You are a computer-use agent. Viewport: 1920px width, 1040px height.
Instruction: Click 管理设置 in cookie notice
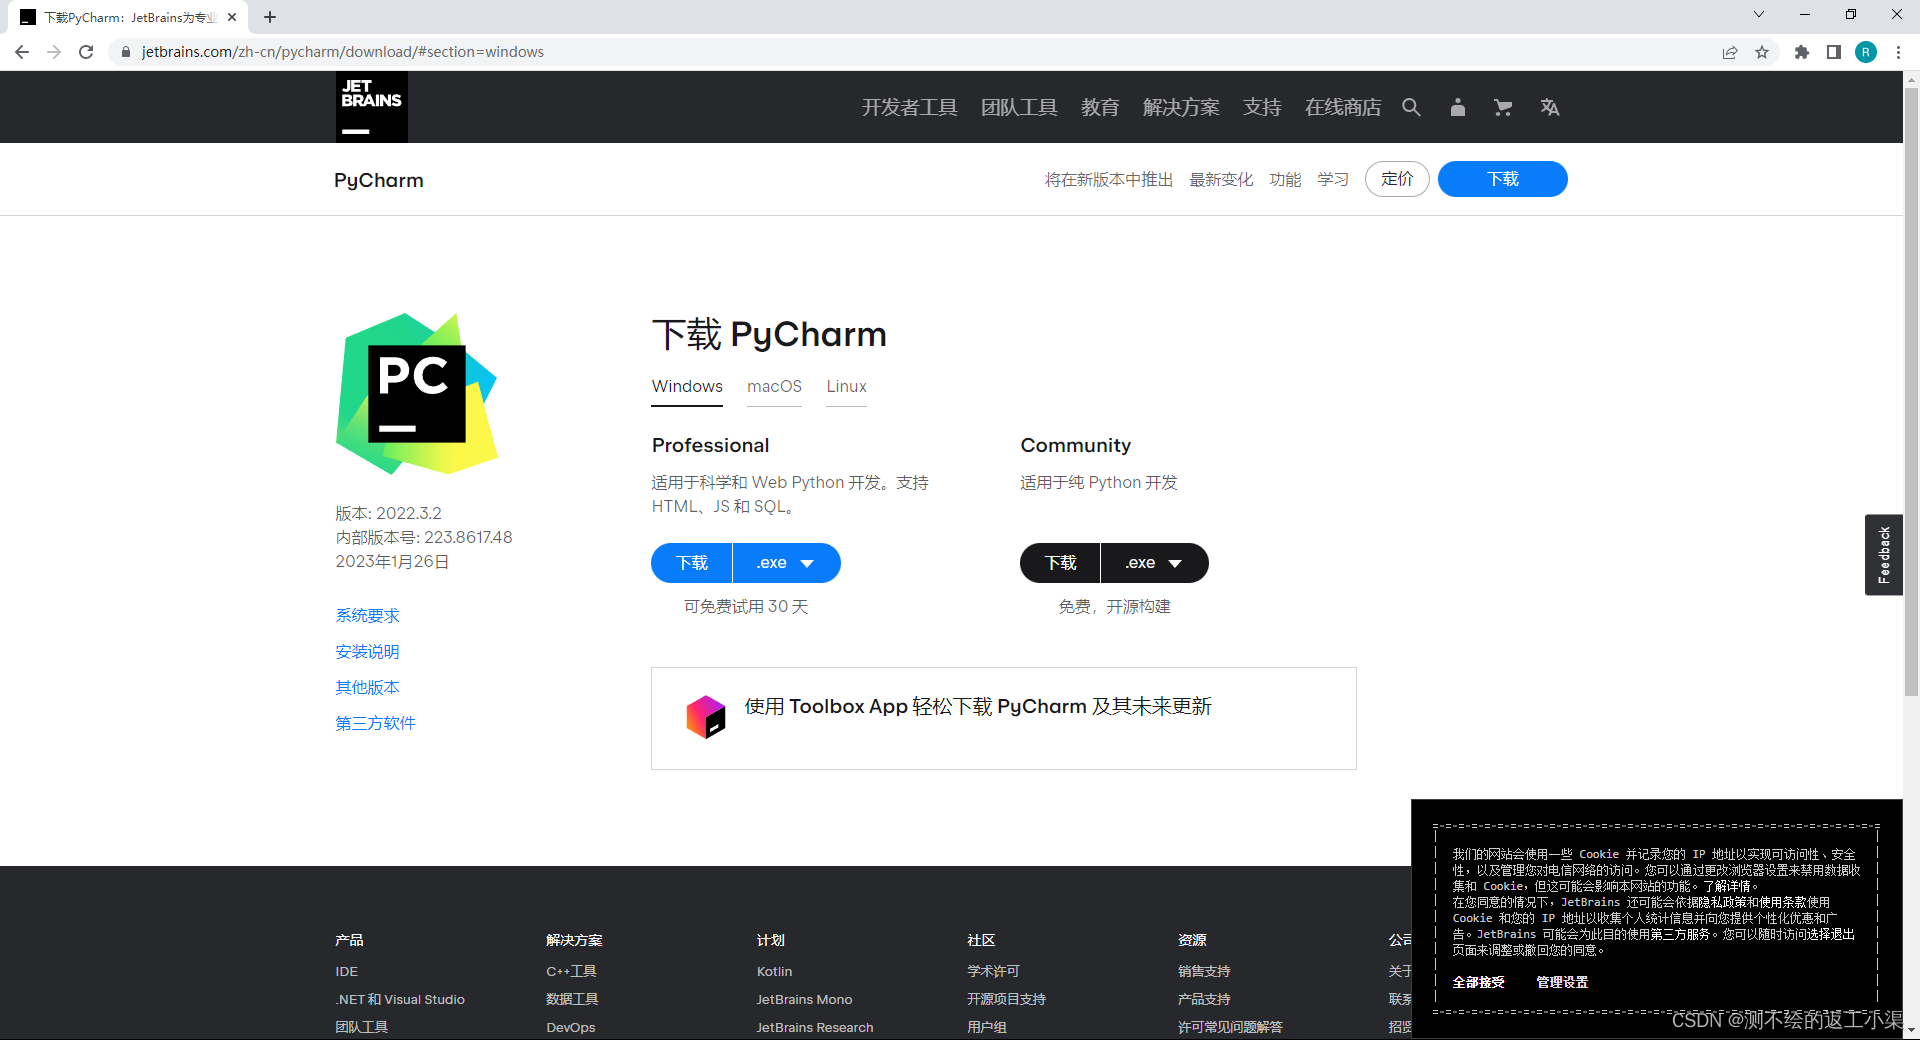[1562, 983]
